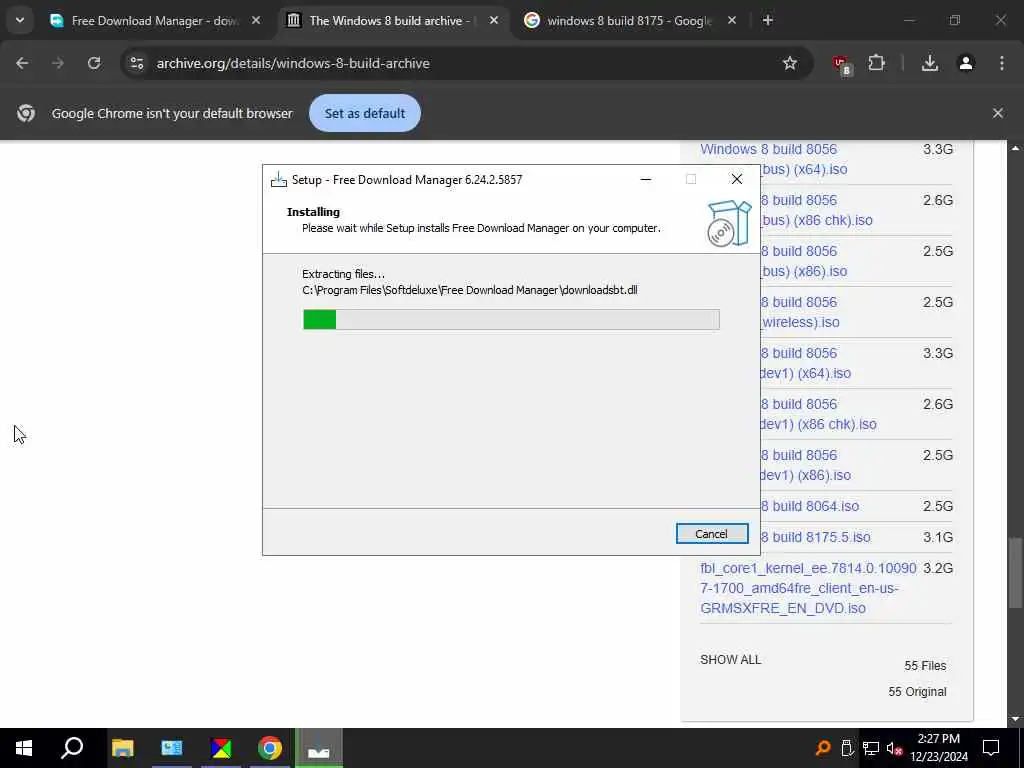Open a new browser tab
1024x768 pixels.
coord(767,21)
